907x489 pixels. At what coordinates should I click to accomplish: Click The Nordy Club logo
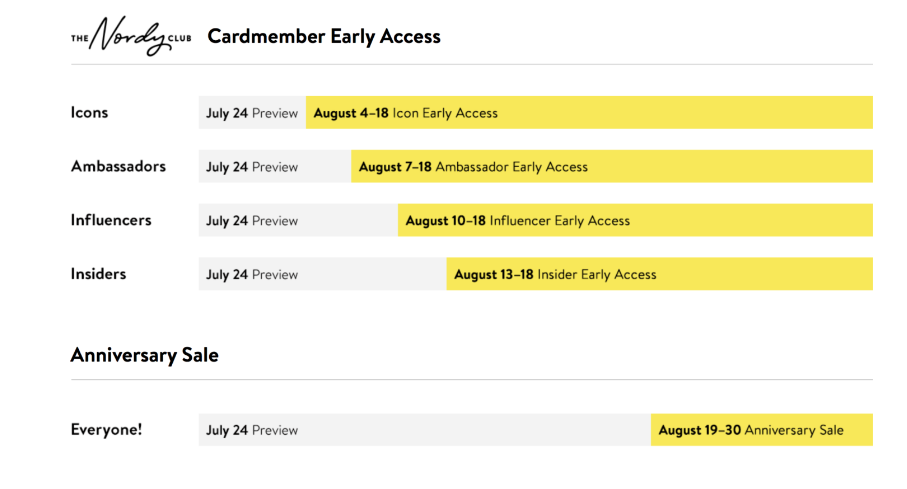131,36
